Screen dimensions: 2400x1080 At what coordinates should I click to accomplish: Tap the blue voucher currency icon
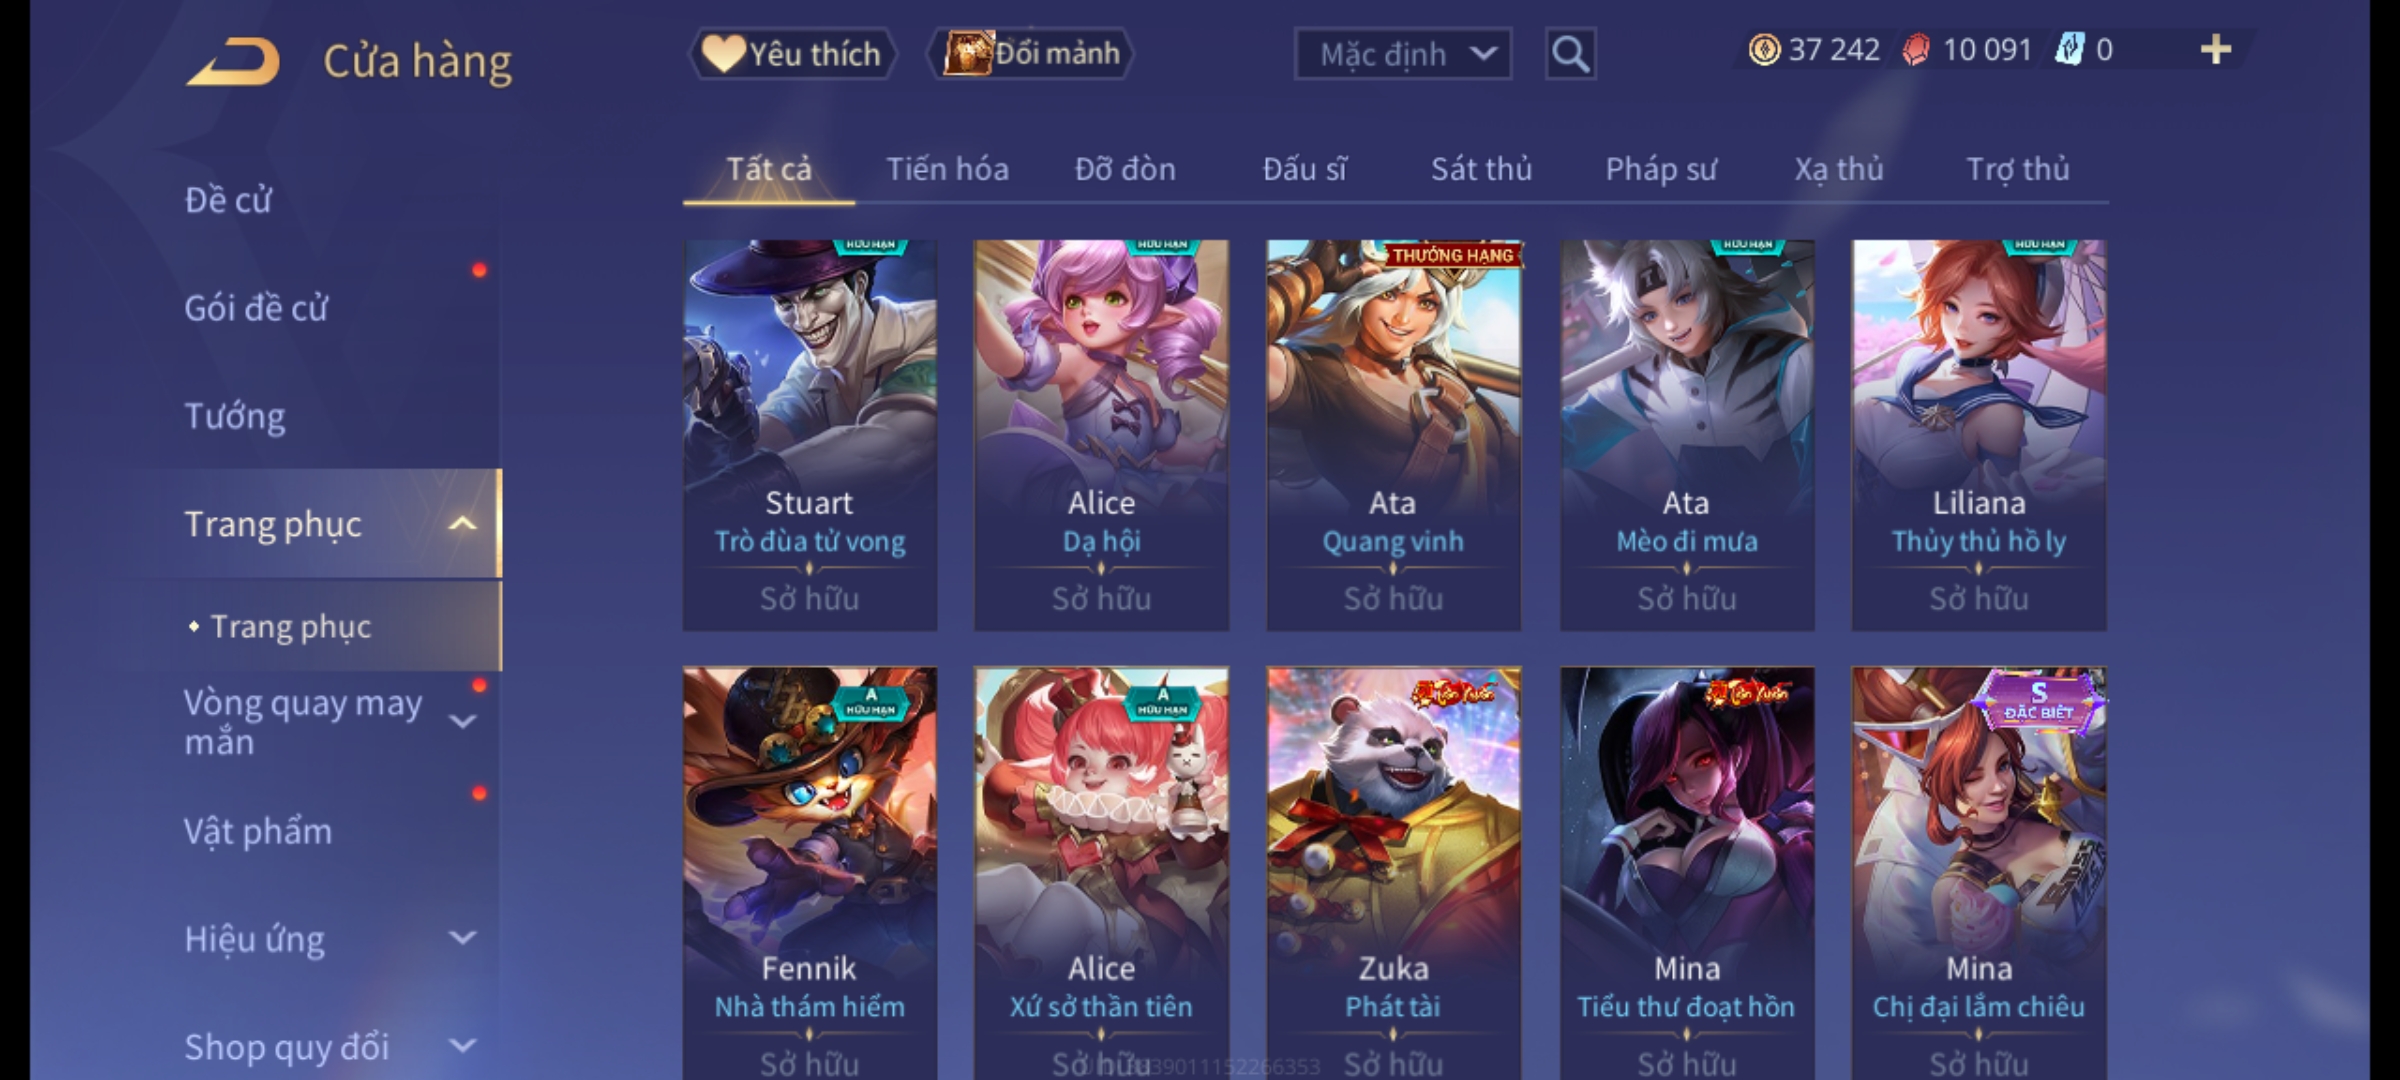(2068, 50)
